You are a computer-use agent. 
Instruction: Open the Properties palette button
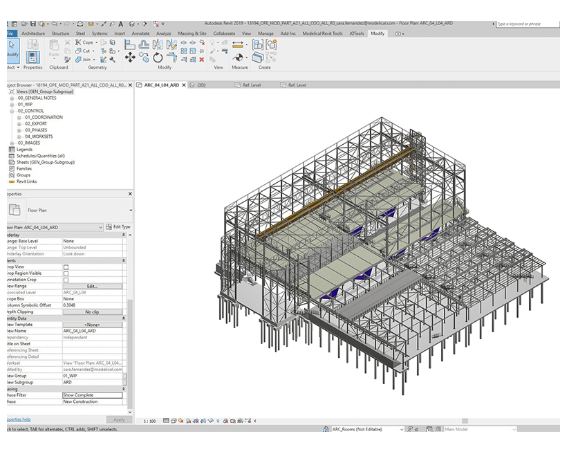[33, 57]
